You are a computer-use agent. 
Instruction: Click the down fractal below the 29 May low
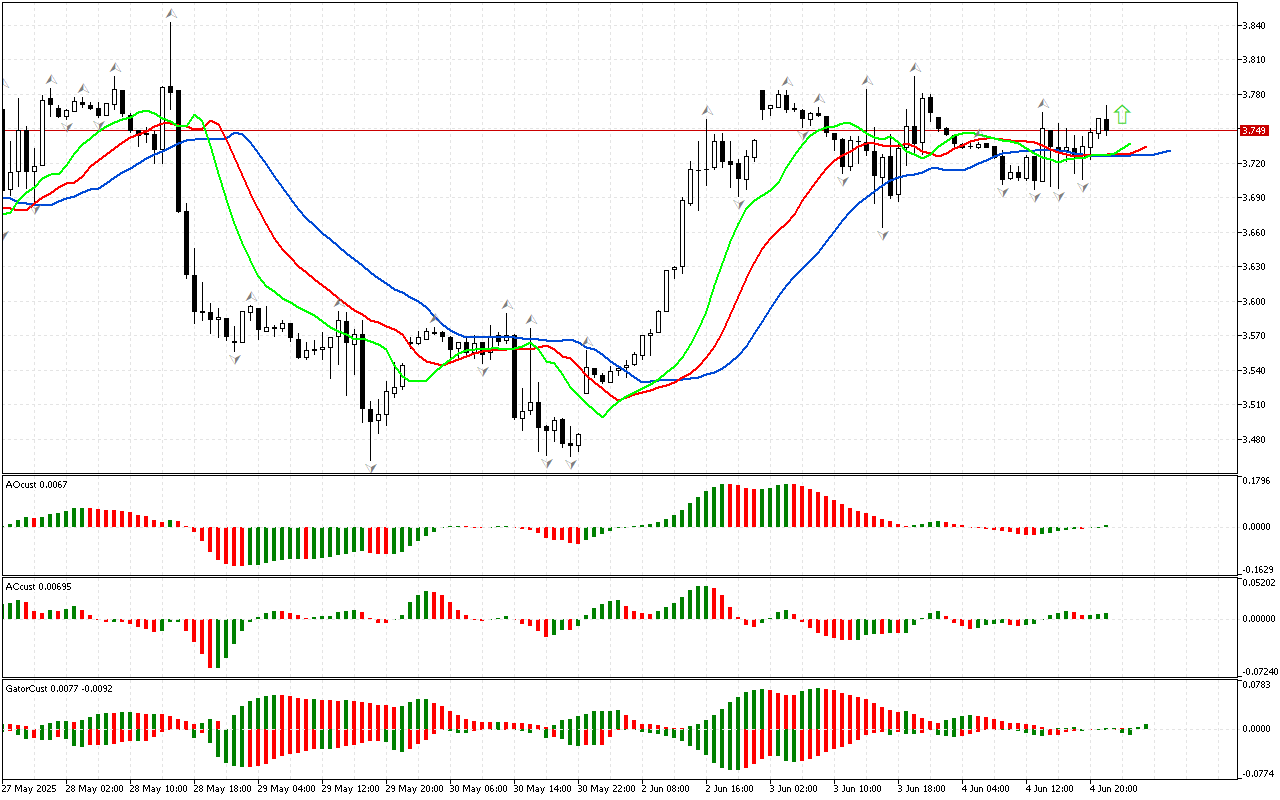tap(371, 467)
